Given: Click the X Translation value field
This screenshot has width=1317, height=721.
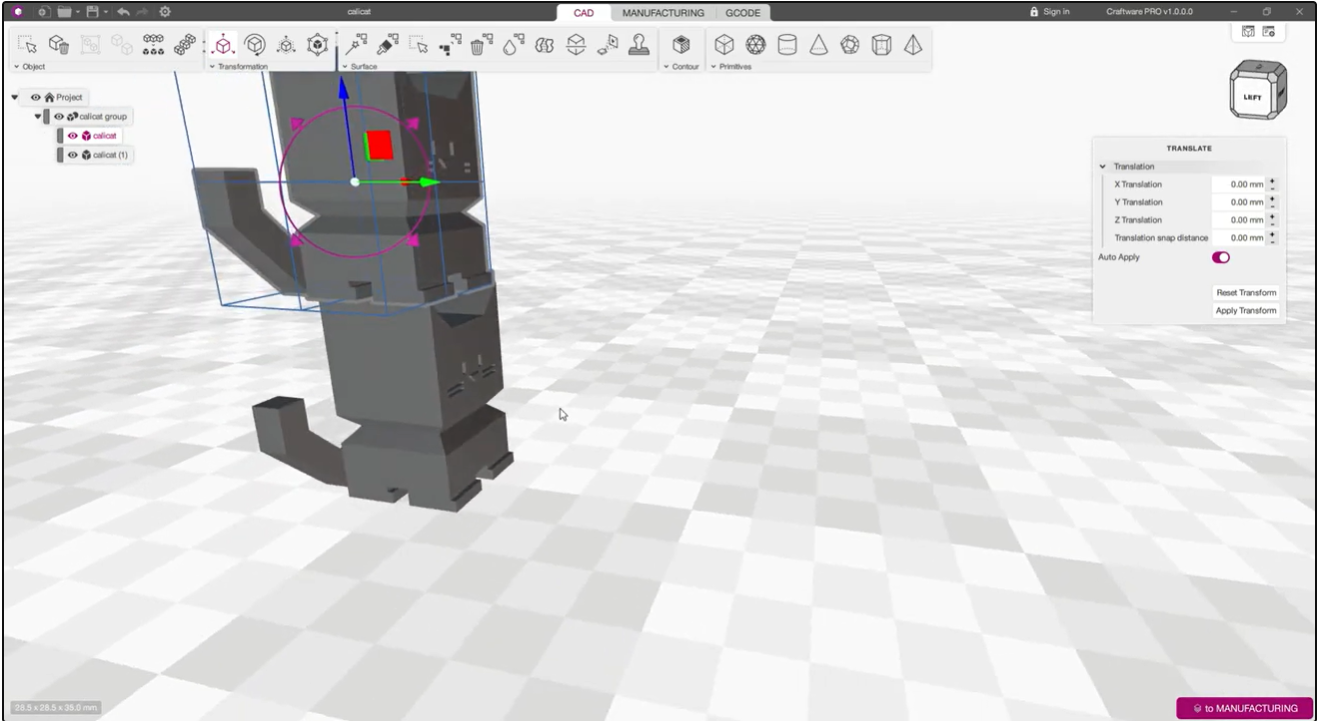Looking at the screenshot, I should [1238, 185].
